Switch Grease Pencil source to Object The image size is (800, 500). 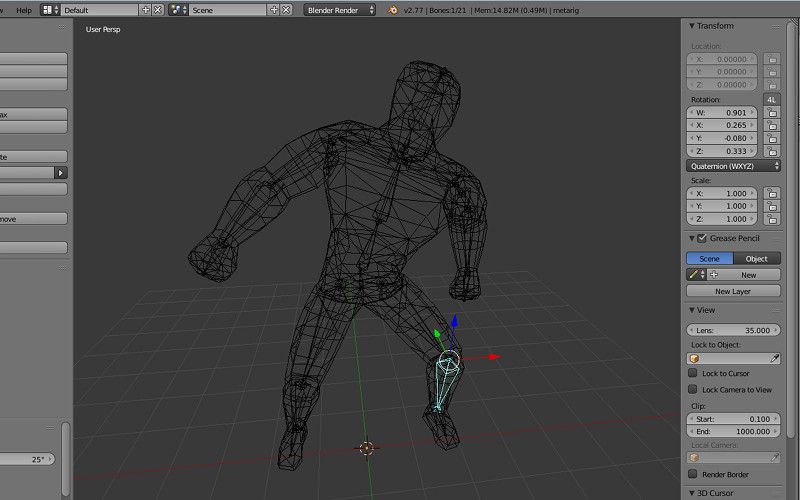(x=757, y=258)
